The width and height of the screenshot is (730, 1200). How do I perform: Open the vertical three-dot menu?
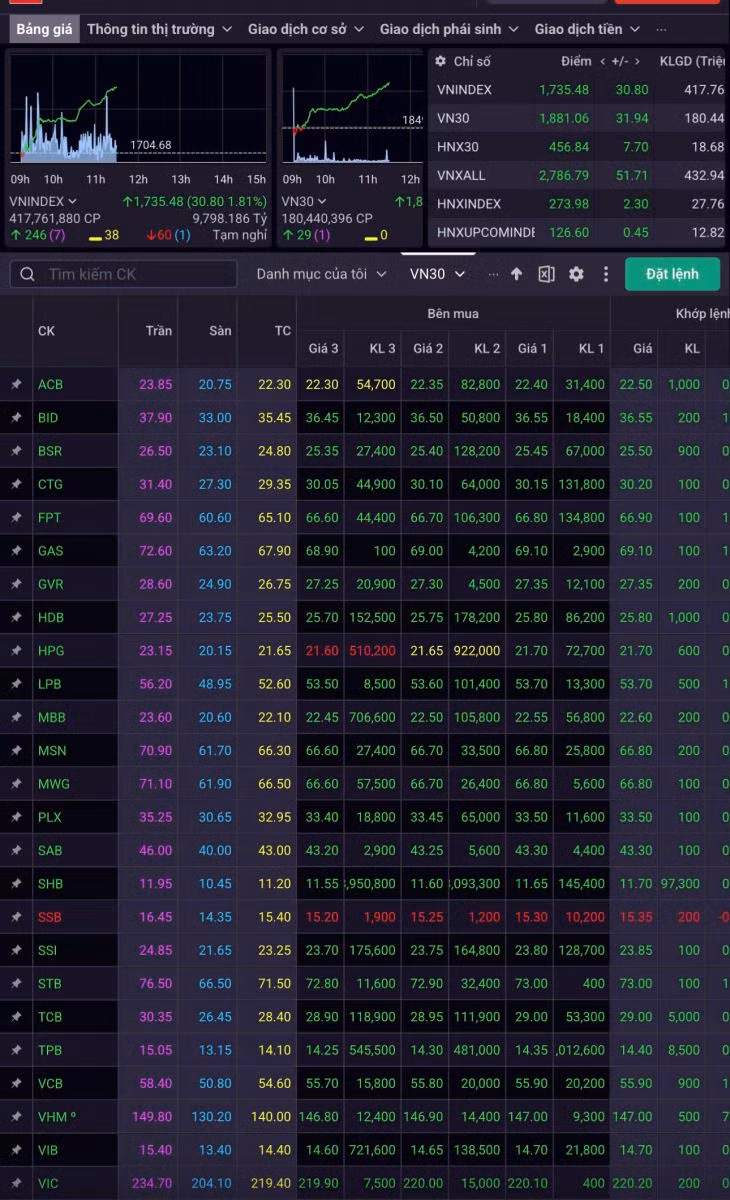(604, 274)
